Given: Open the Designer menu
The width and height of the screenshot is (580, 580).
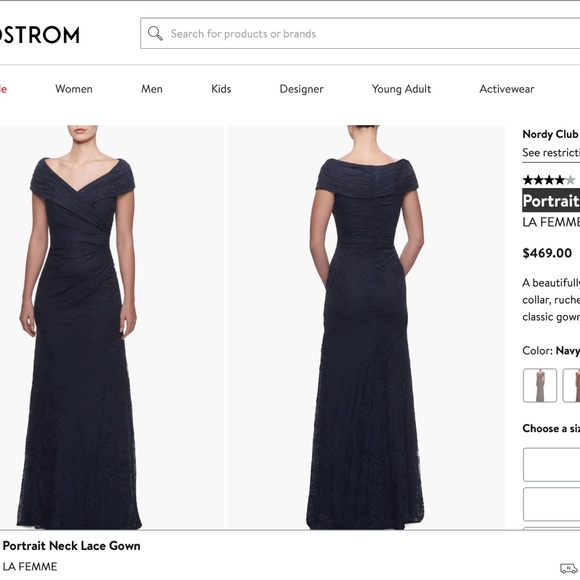Looking at the screenshot, I should click(x=301, y=89).
